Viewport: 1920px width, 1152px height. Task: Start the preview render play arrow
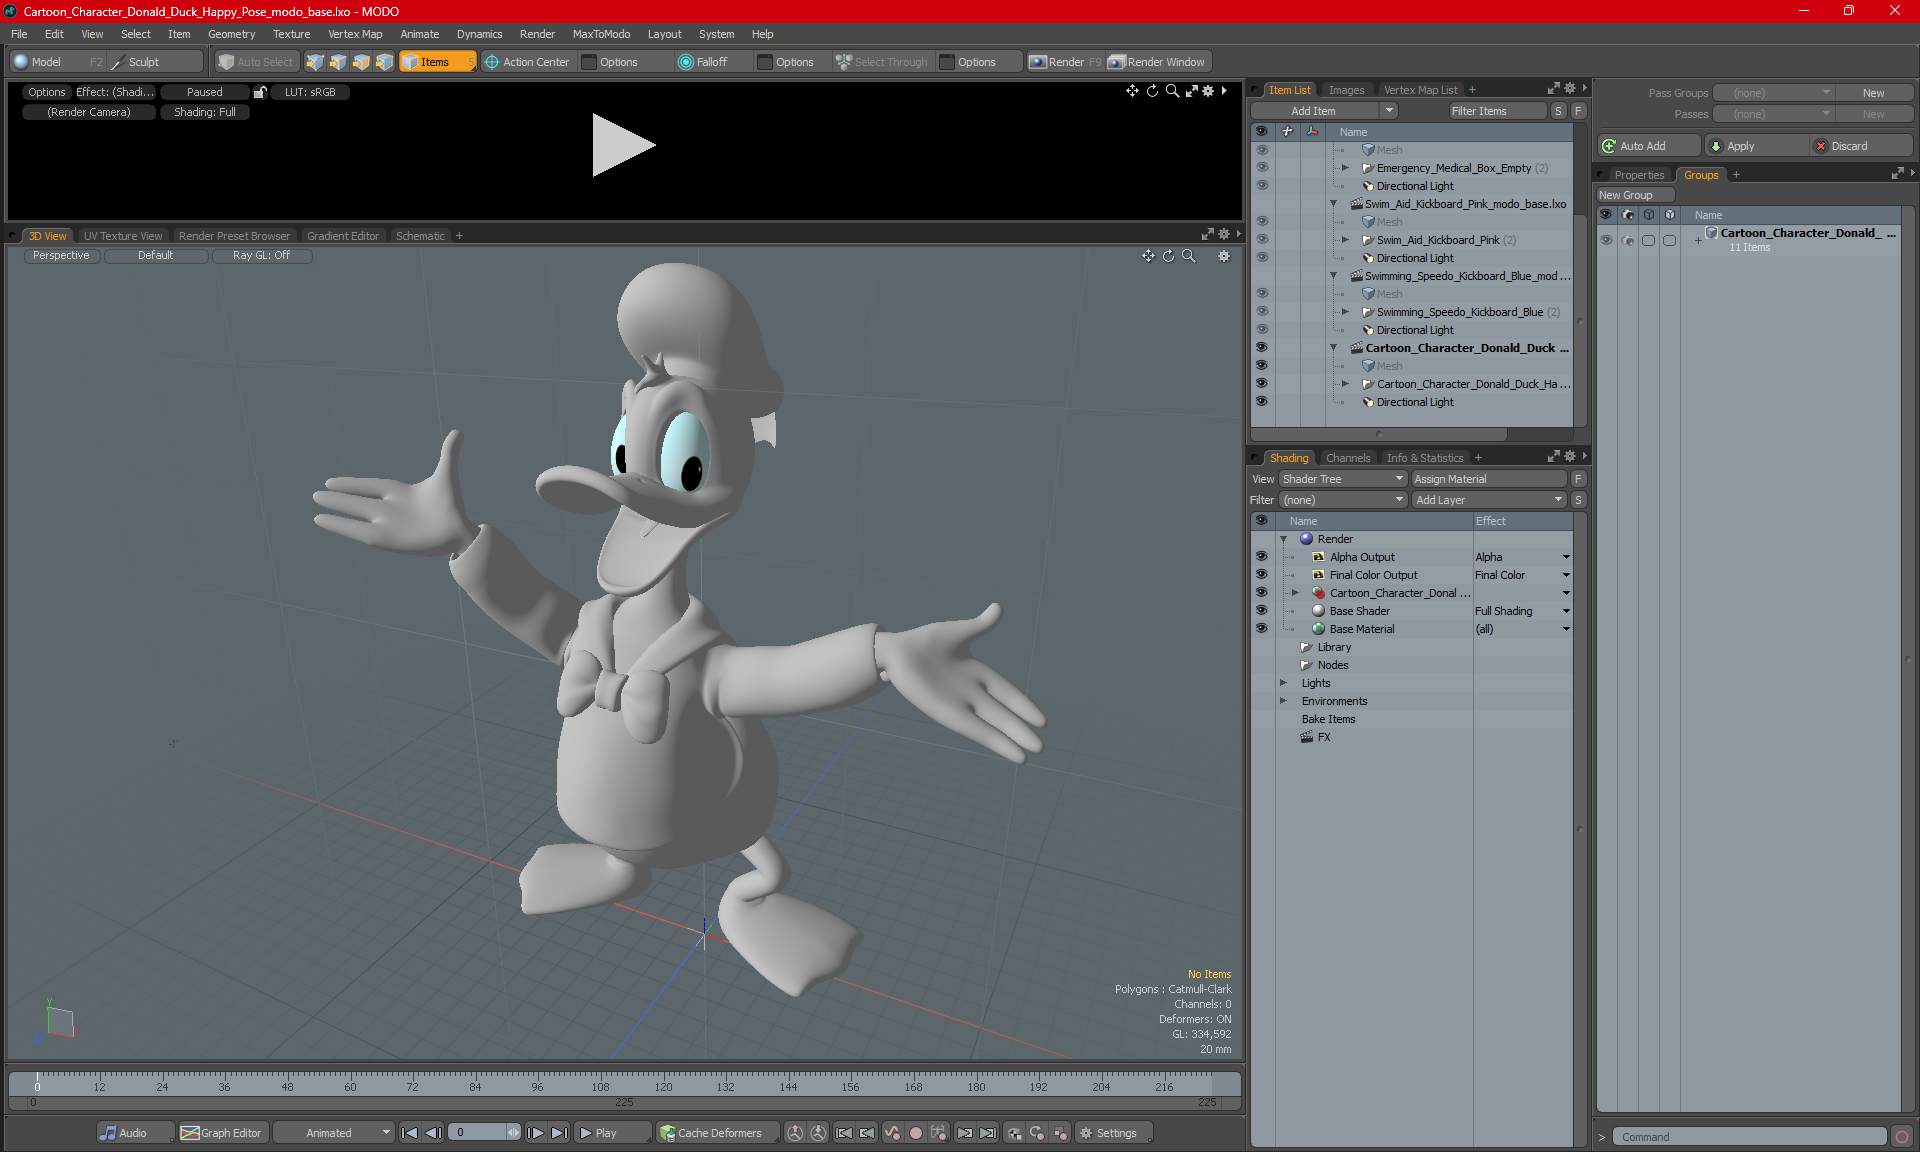tap(622, 145)
